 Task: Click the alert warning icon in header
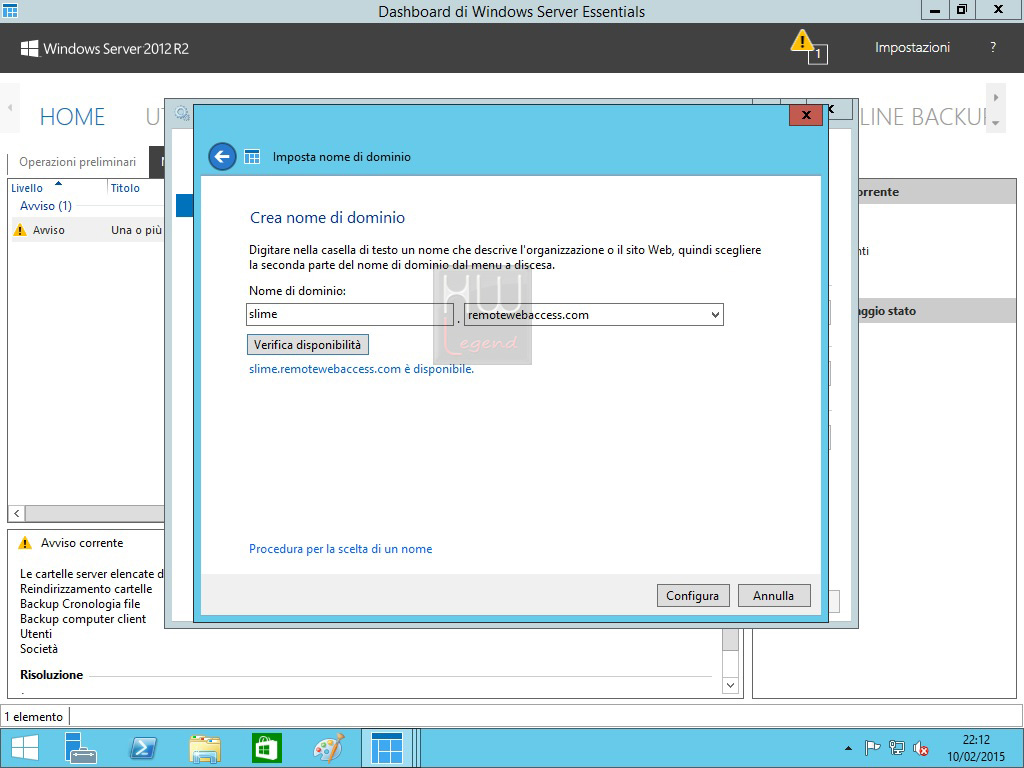click(x=803, y=41)
